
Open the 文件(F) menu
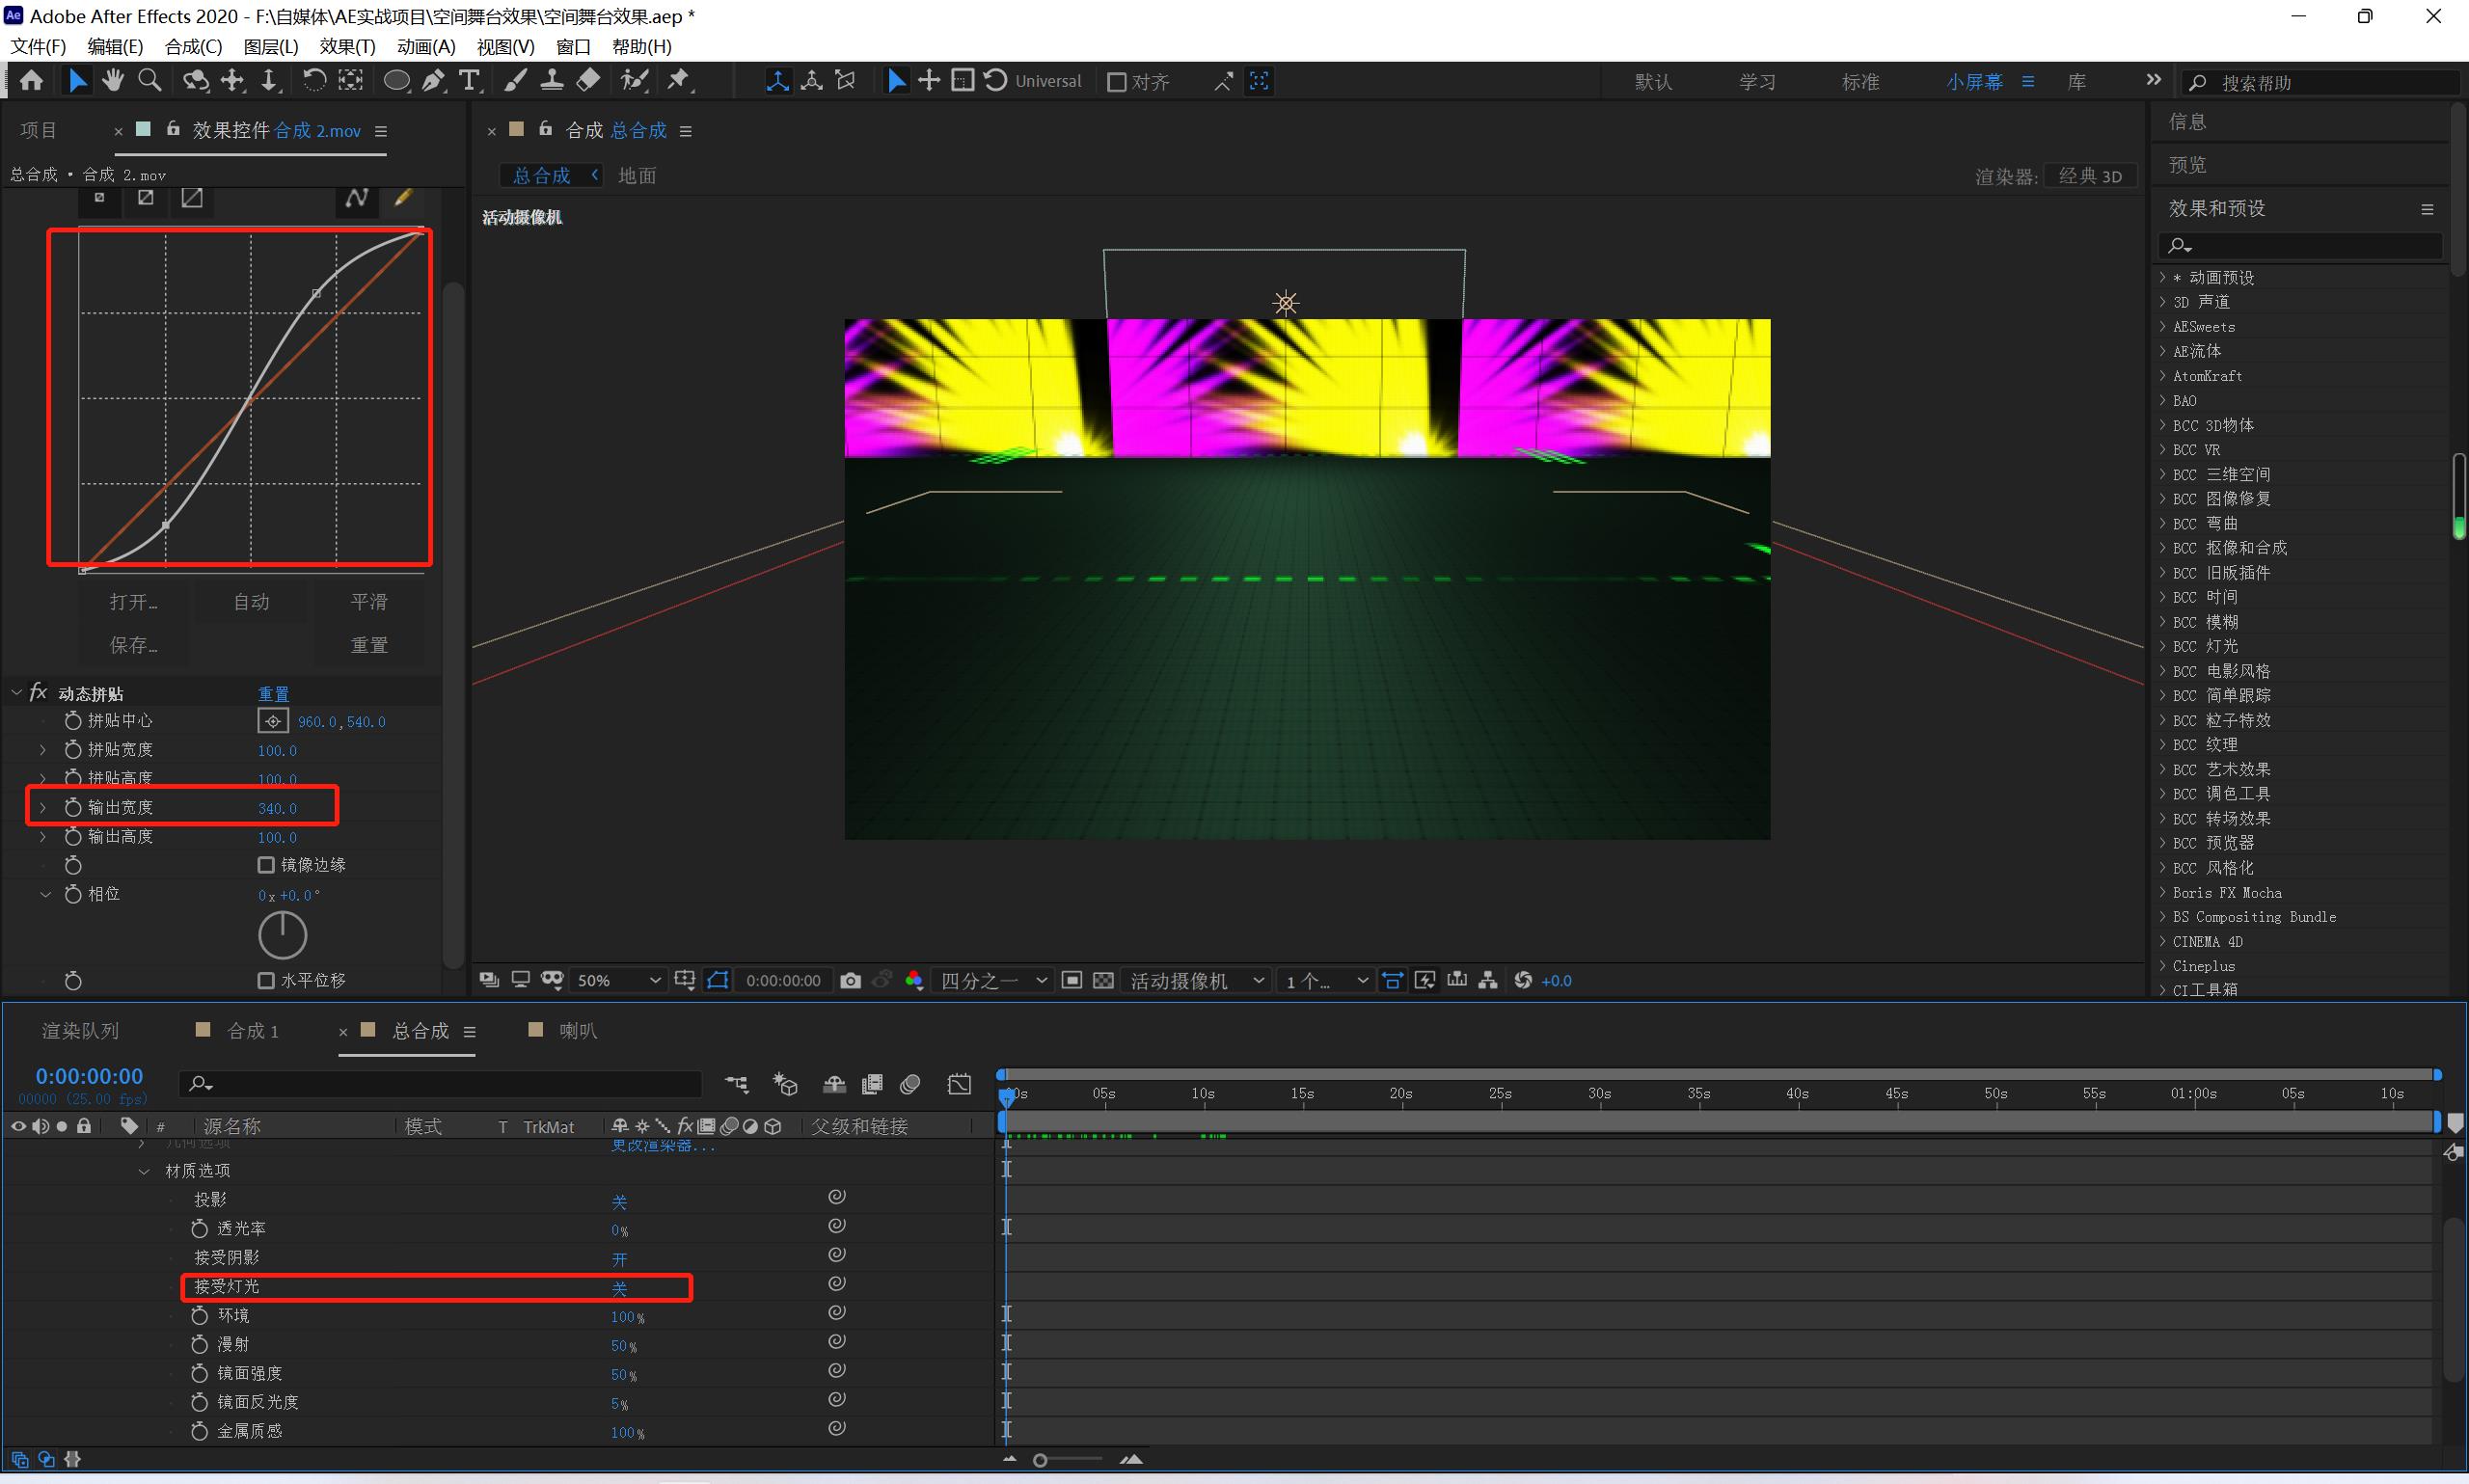(x=38, y=47)
